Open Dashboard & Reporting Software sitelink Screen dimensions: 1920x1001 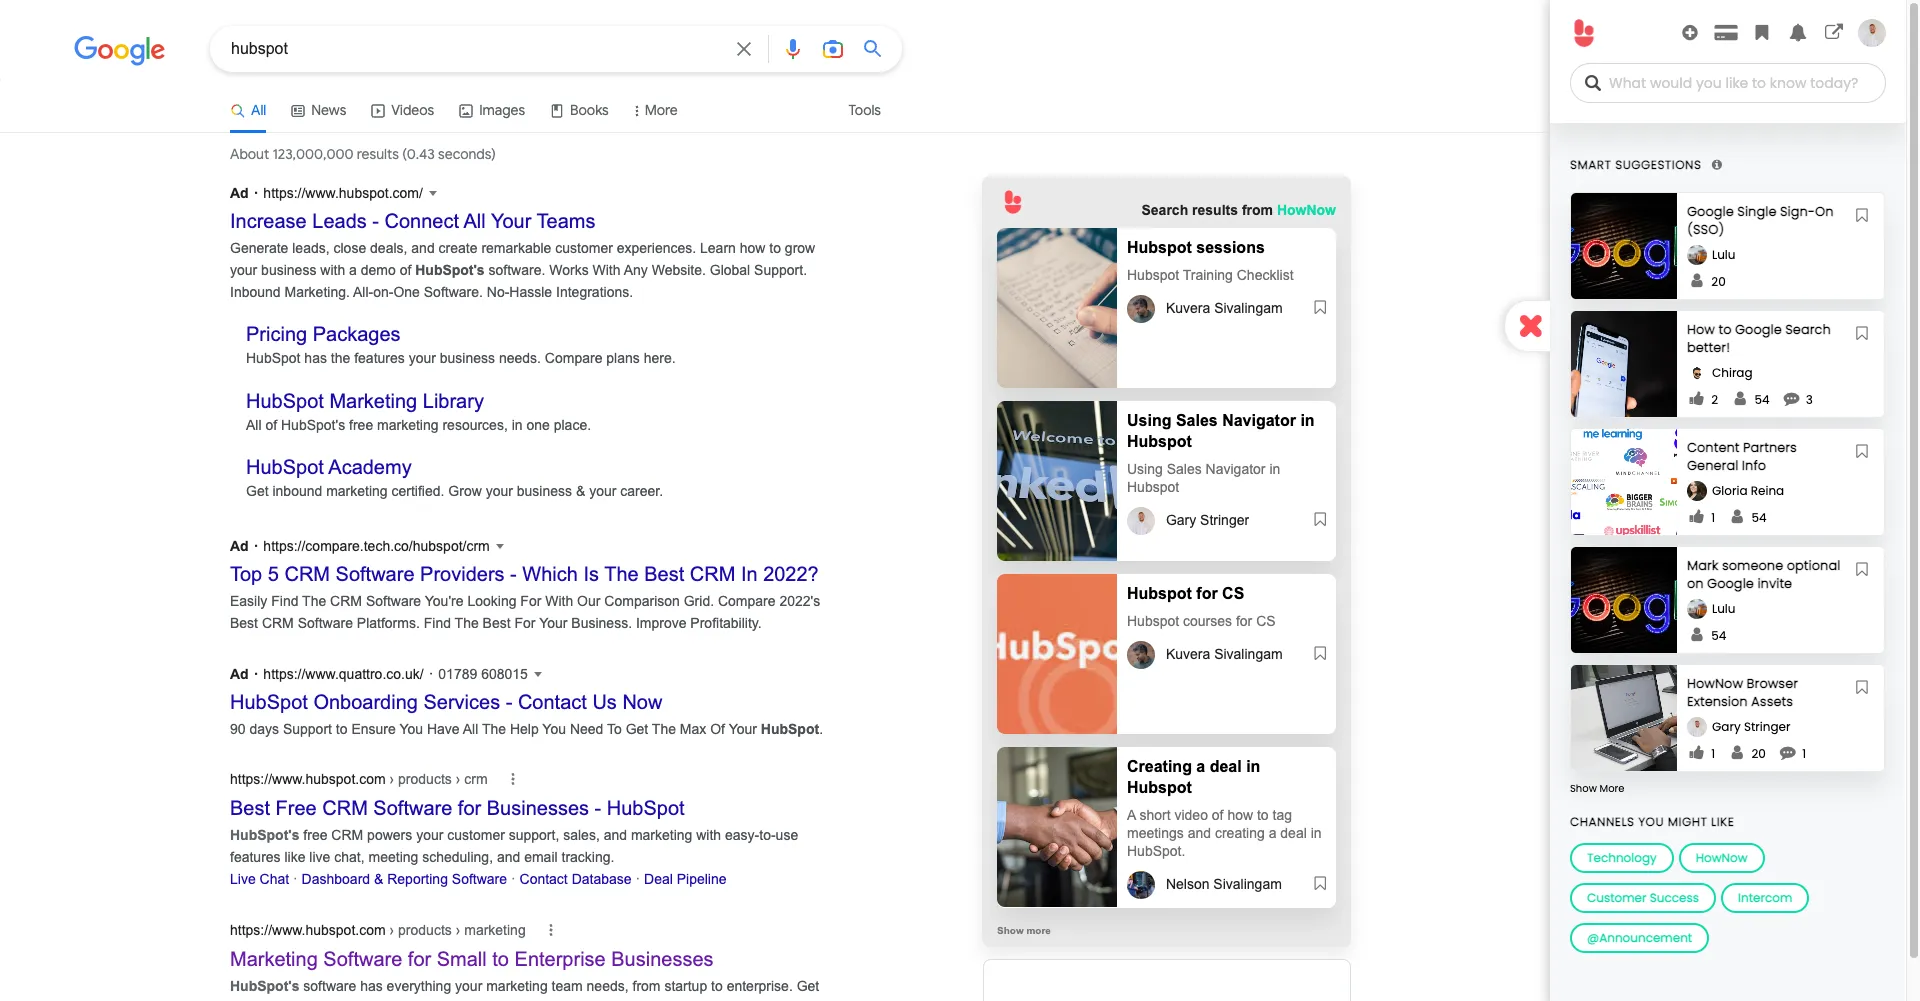click(x=404, y=879)
